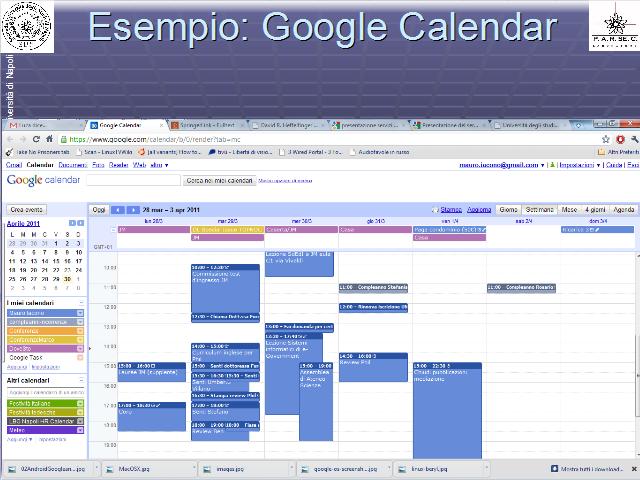Open the Chrome wrench menu

point(634,139)
